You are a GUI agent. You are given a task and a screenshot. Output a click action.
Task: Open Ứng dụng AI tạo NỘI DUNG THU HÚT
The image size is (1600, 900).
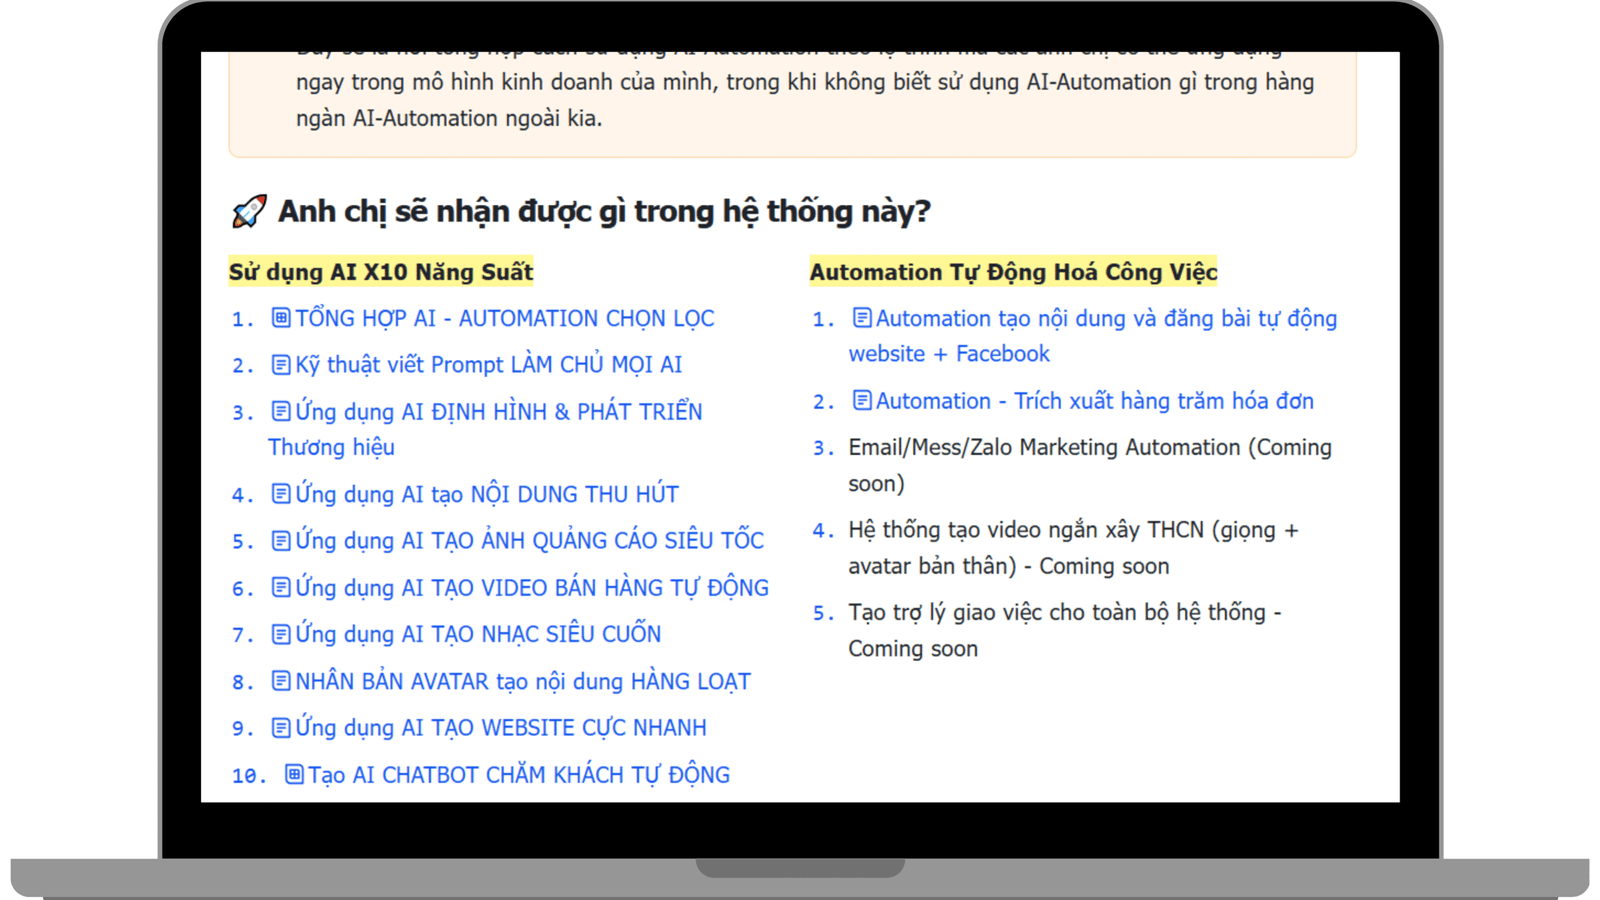coord(486,494)
